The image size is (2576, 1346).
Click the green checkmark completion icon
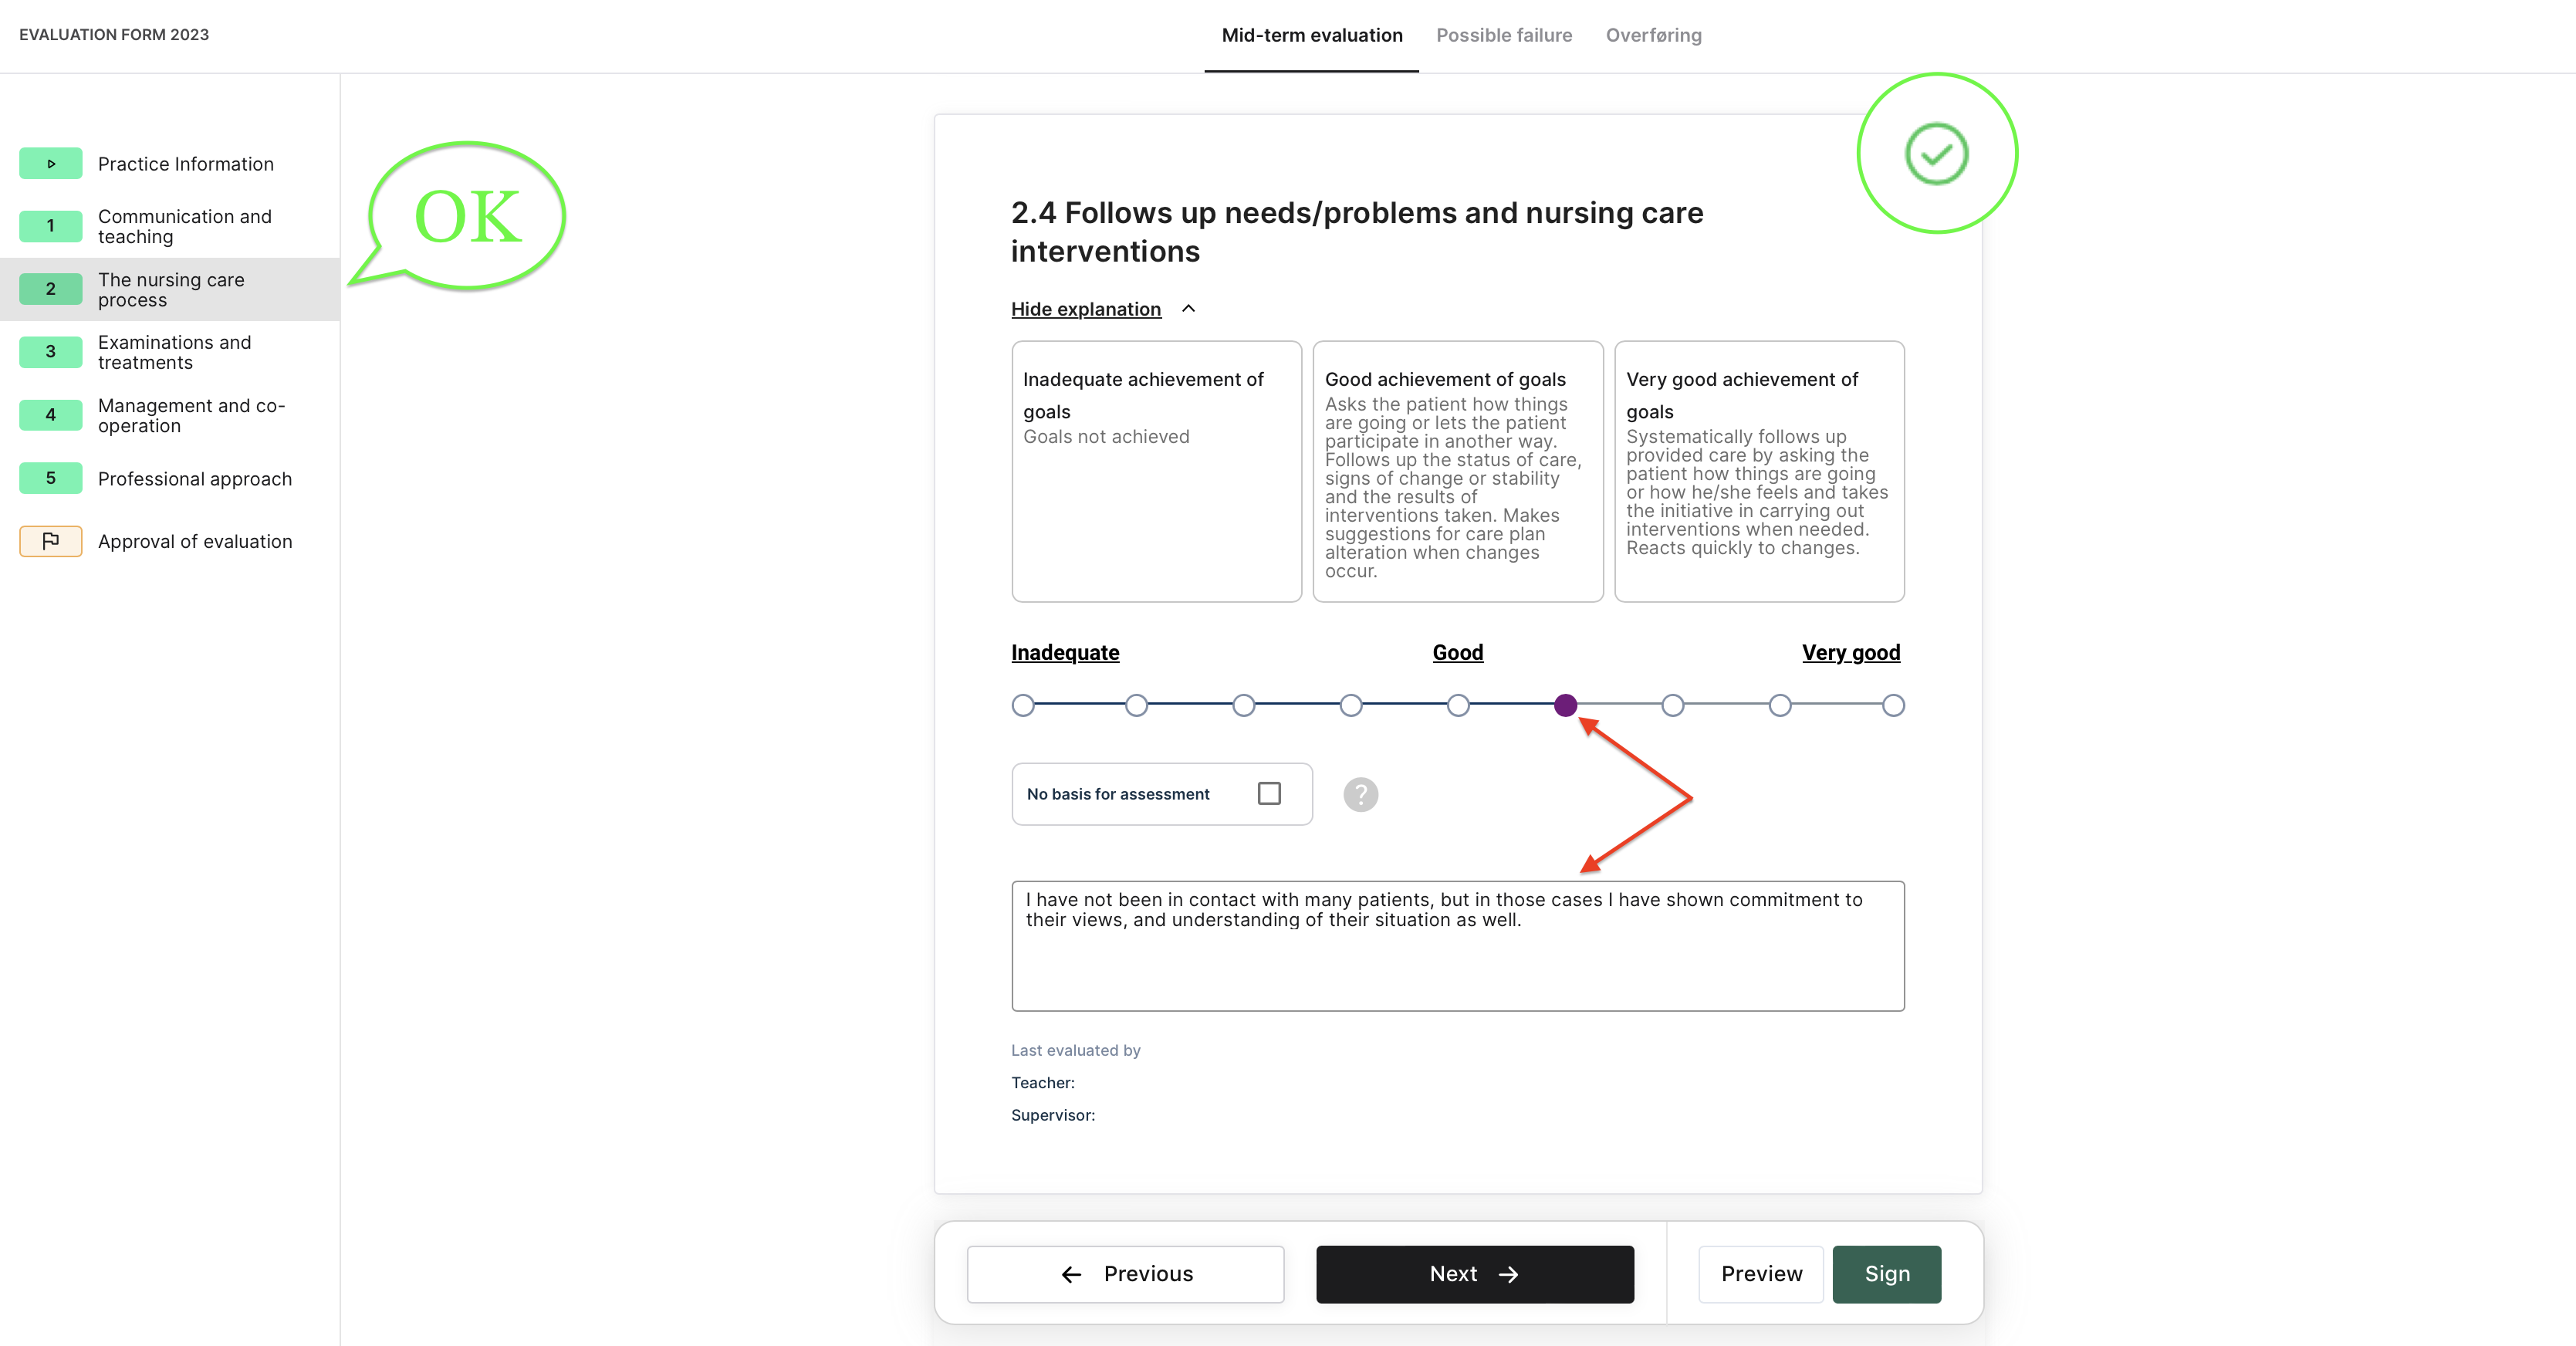pos(1936,154)
